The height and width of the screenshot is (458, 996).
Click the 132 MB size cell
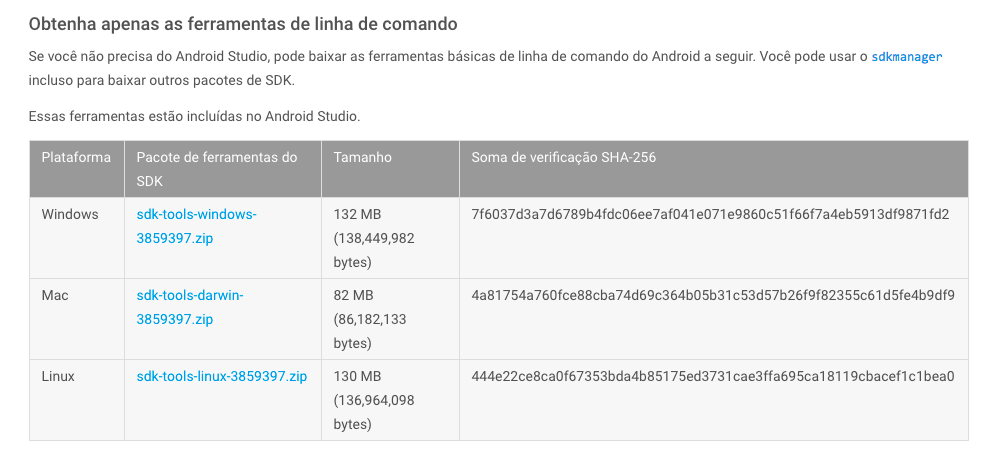click(x=374, y=238)
